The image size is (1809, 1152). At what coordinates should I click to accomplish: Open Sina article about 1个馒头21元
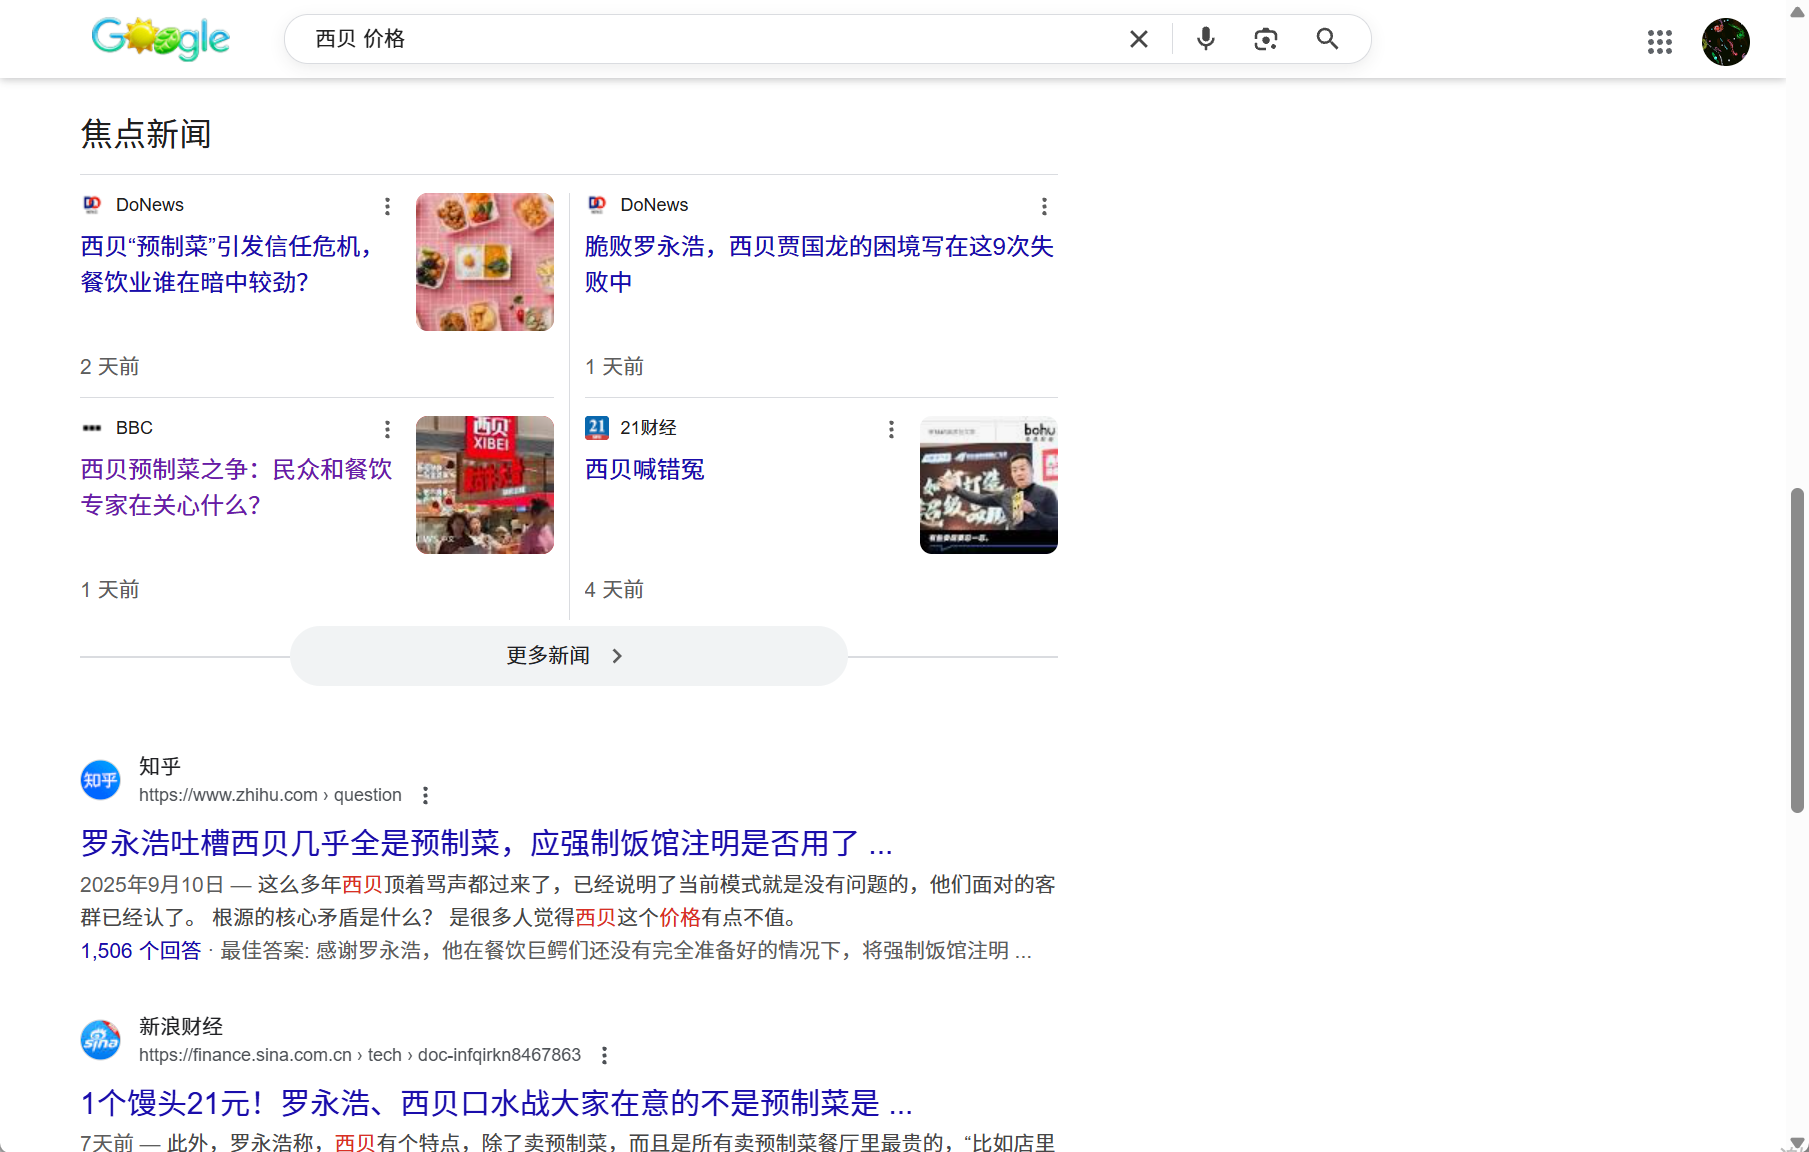[x=496, y=1103]
